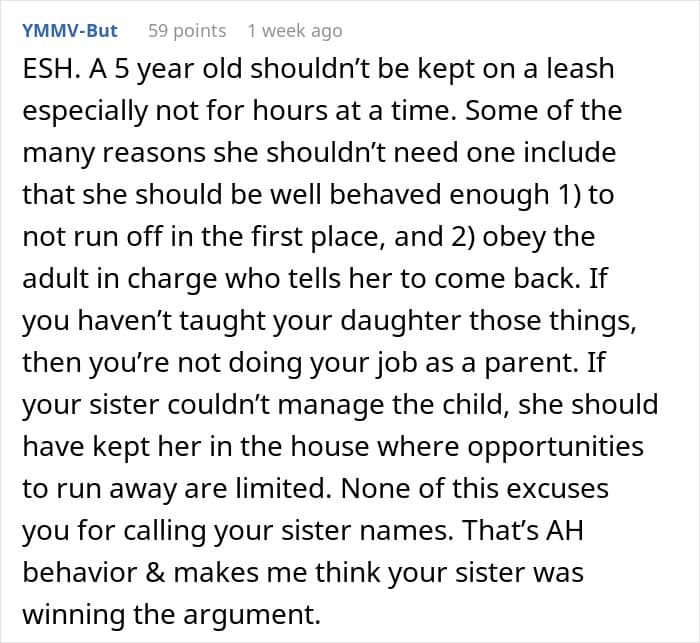Click the text 'That's AH' in the comment

point(523,531)
